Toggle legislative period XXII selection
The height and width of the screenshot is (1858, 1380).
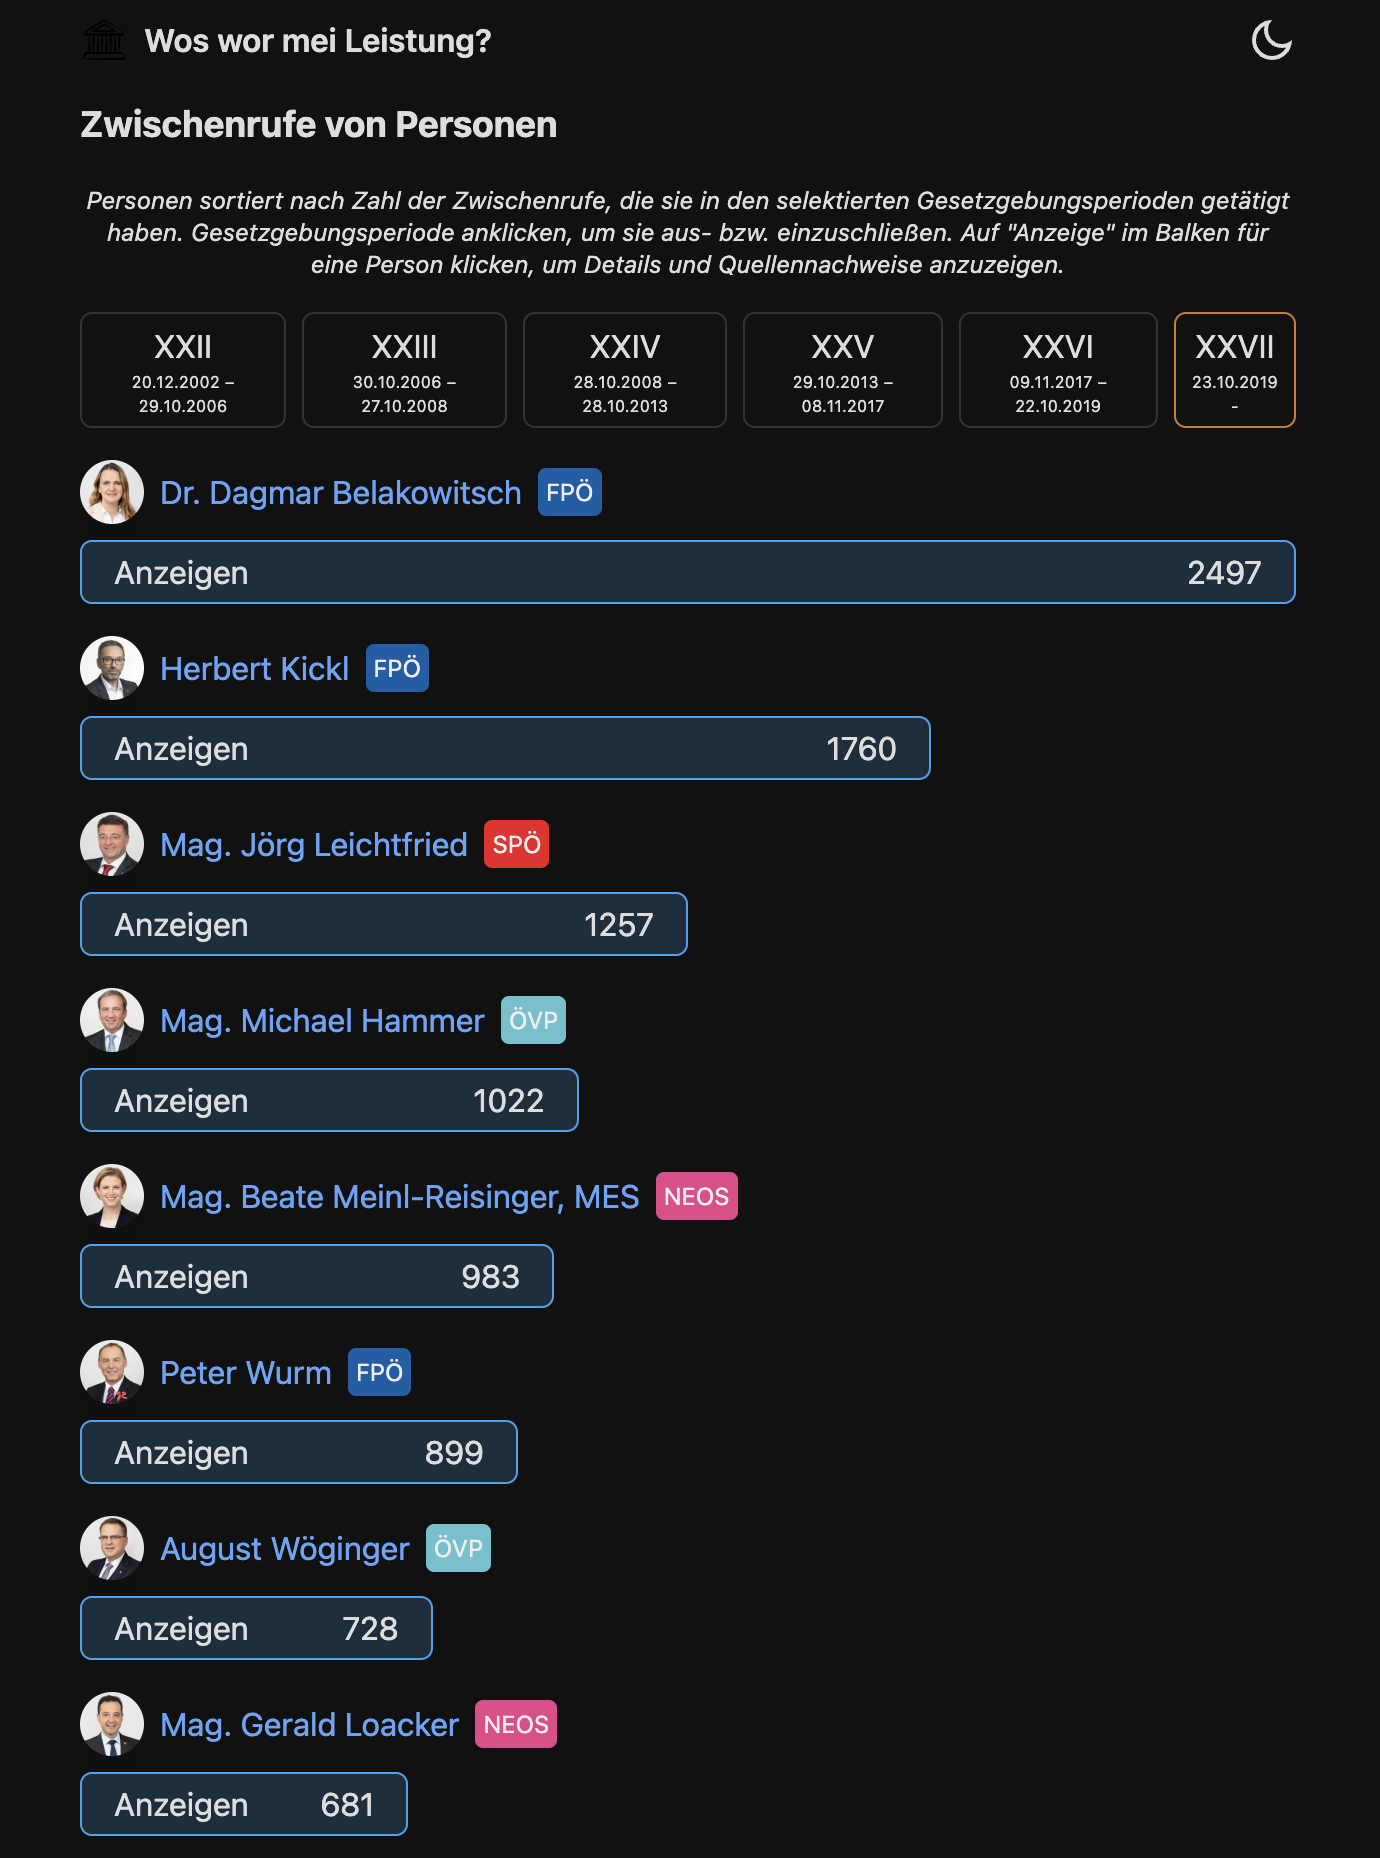[183, 370]
